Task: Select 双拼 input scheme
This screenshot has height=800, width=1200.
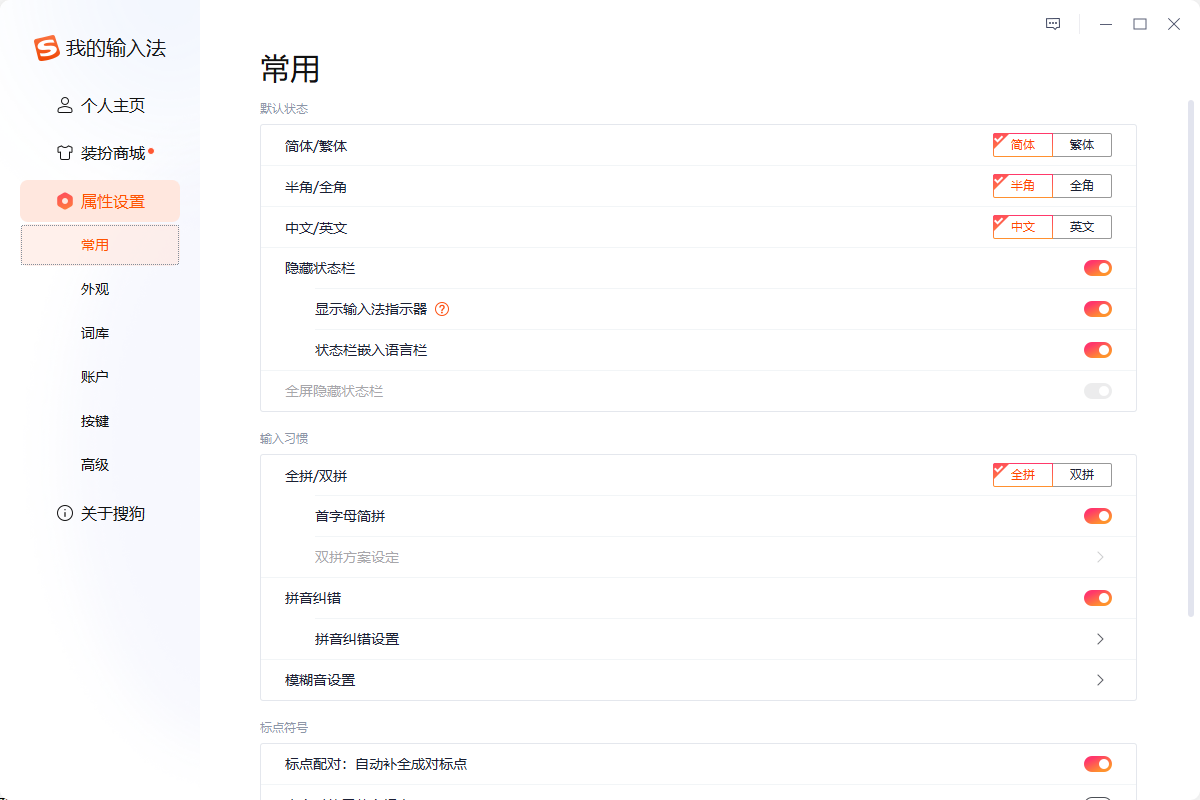Action: click(1082, 474)
